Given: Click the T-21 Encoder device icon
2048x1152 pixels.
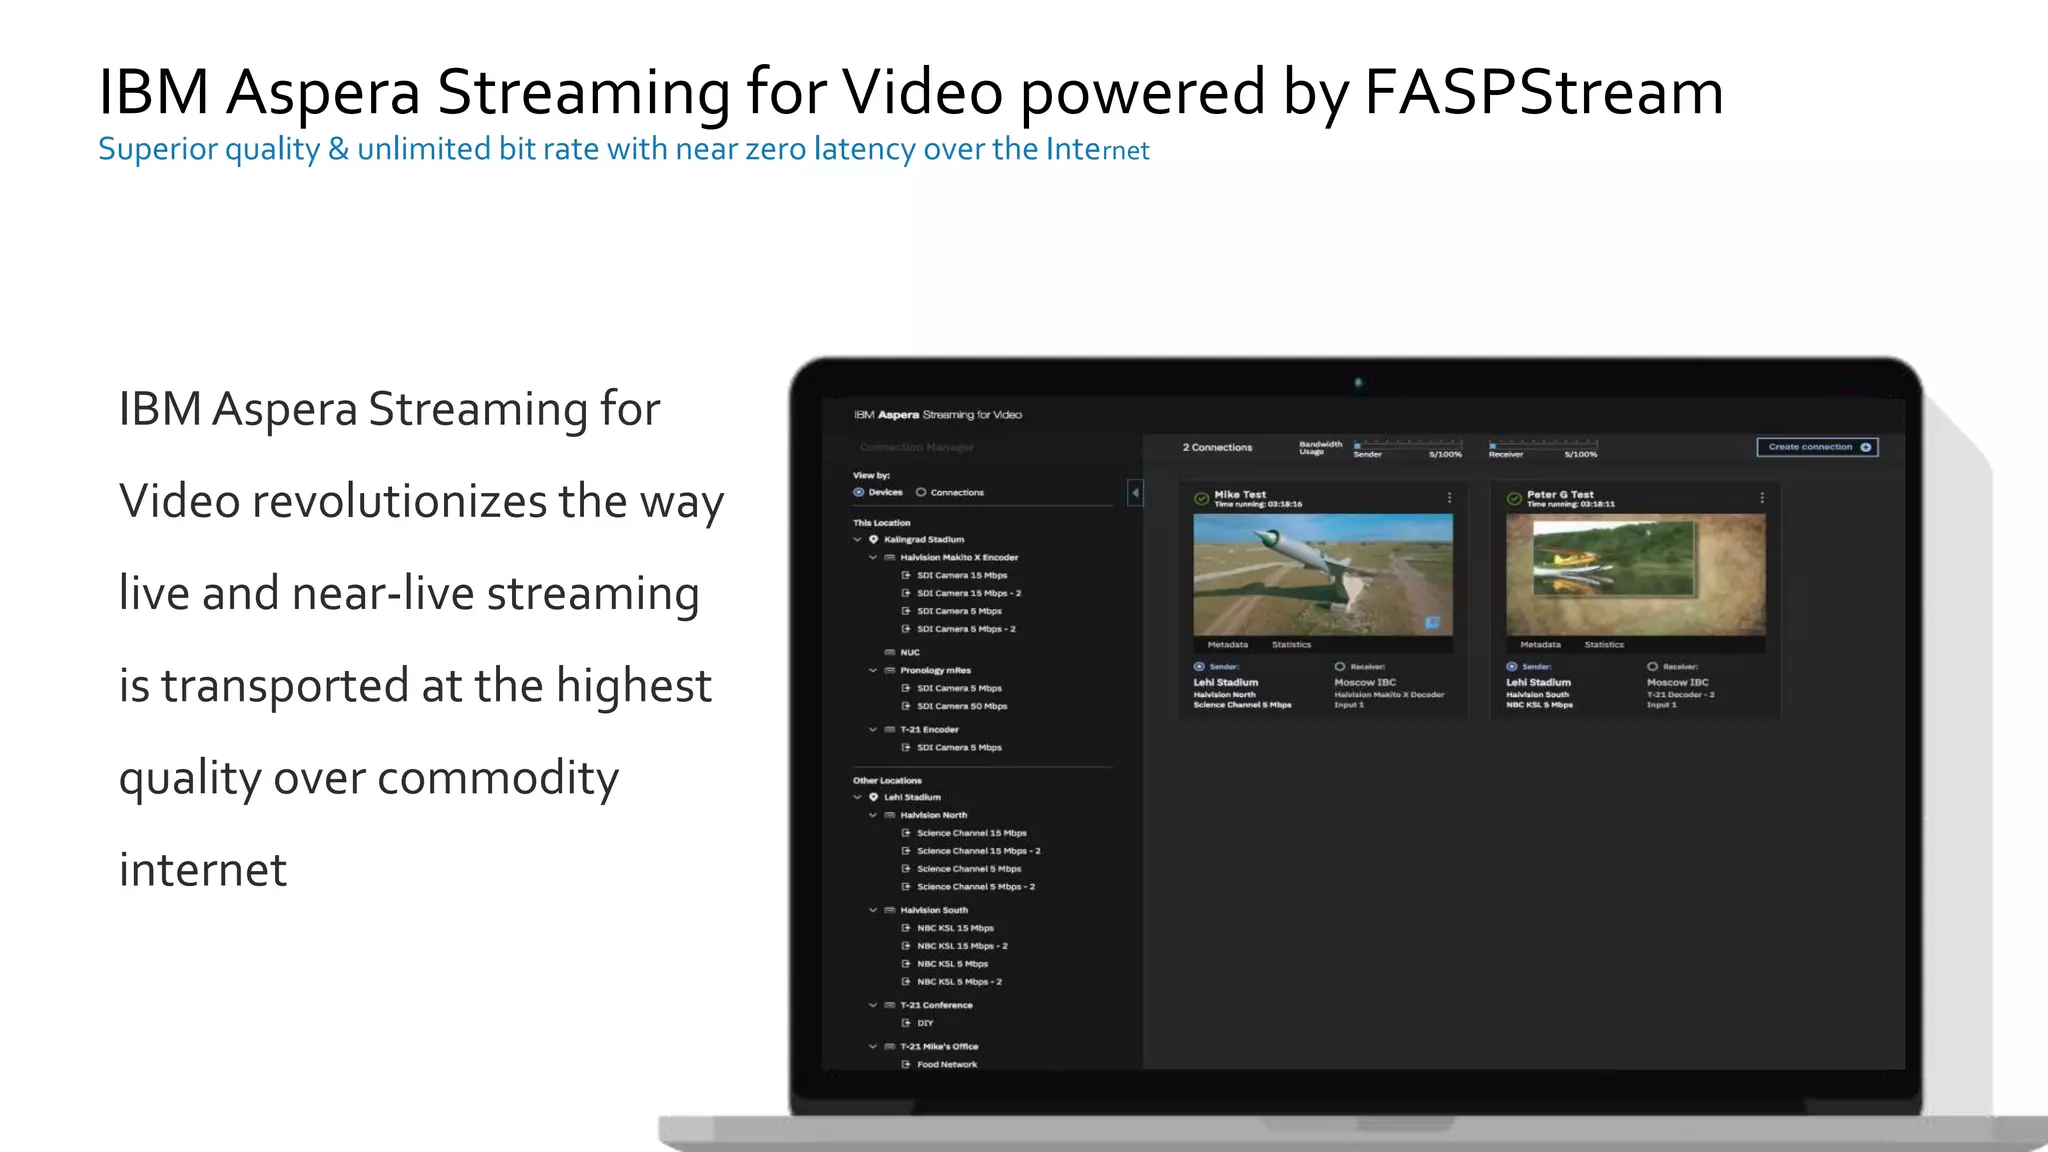Looking at the screenshot, I should 890,729.
